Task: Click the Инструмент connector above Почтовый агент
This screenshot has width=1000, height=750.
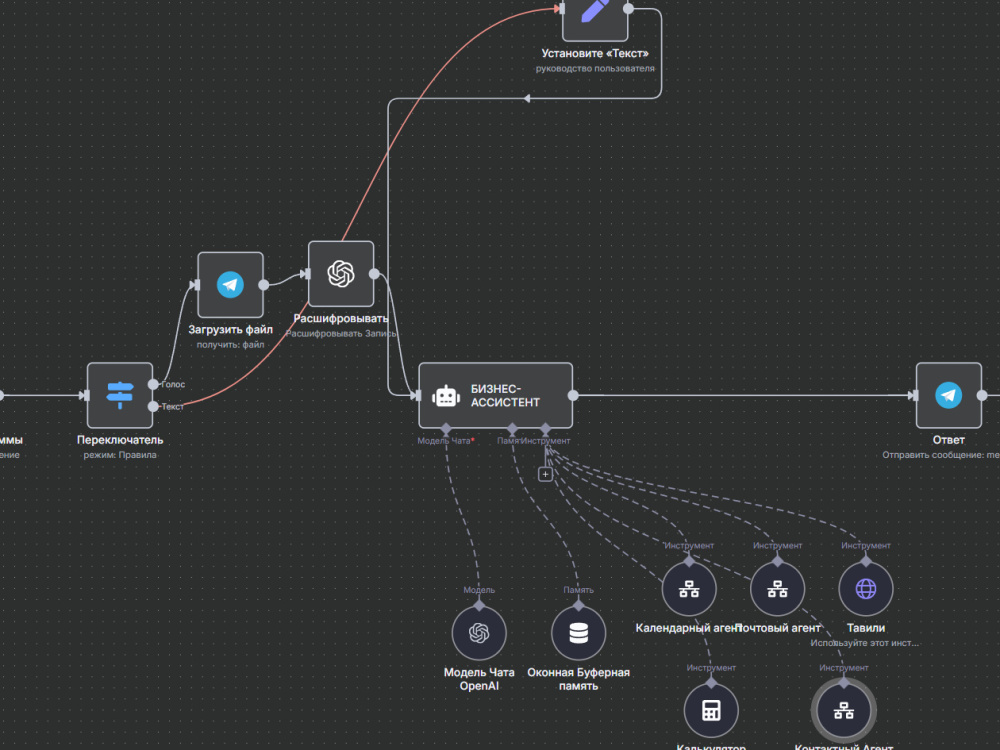Action: tap(777, 561)
